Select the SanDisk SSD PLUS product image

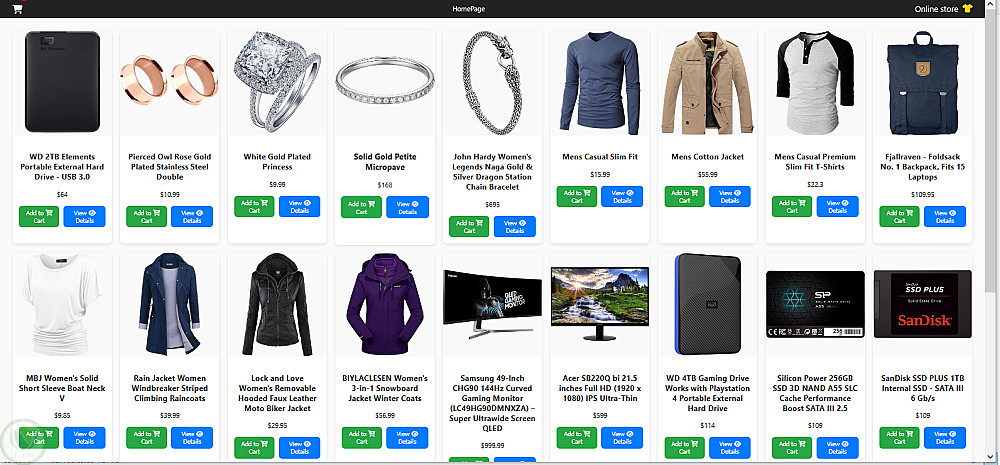point(922,304)
